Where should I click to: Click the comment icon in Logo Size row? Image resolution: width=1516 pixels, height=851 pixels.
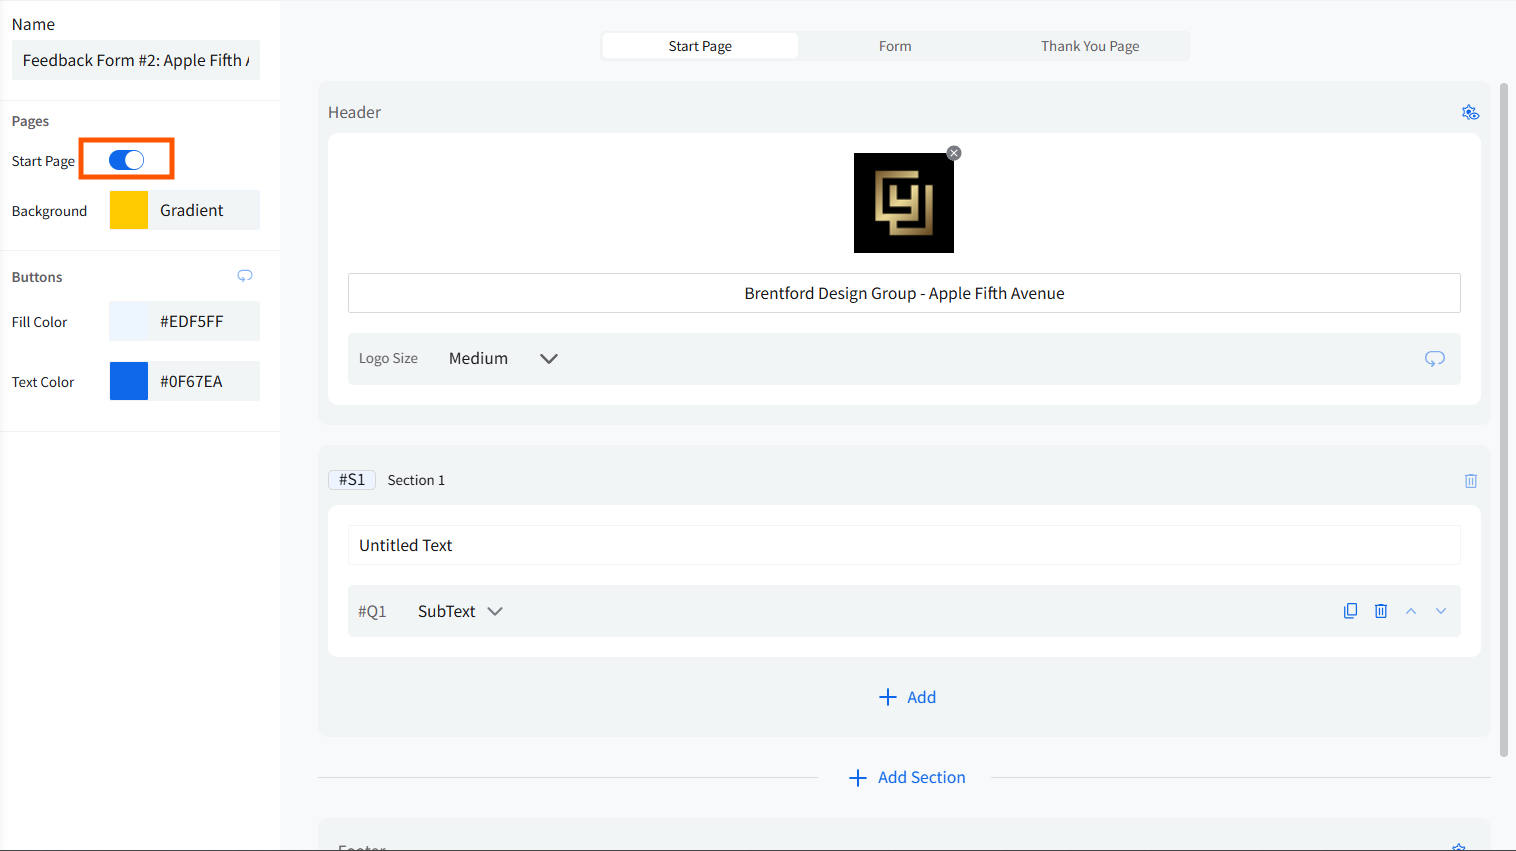pos(1434,358)
